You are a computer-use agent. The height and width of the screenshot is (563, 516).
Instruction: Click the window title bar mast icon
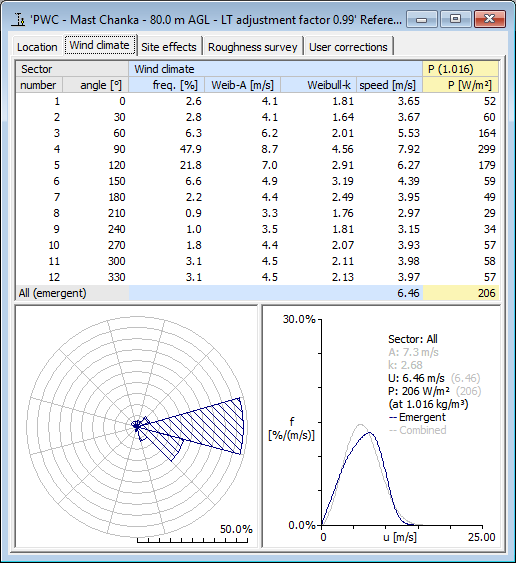click(x=18, y=20)
